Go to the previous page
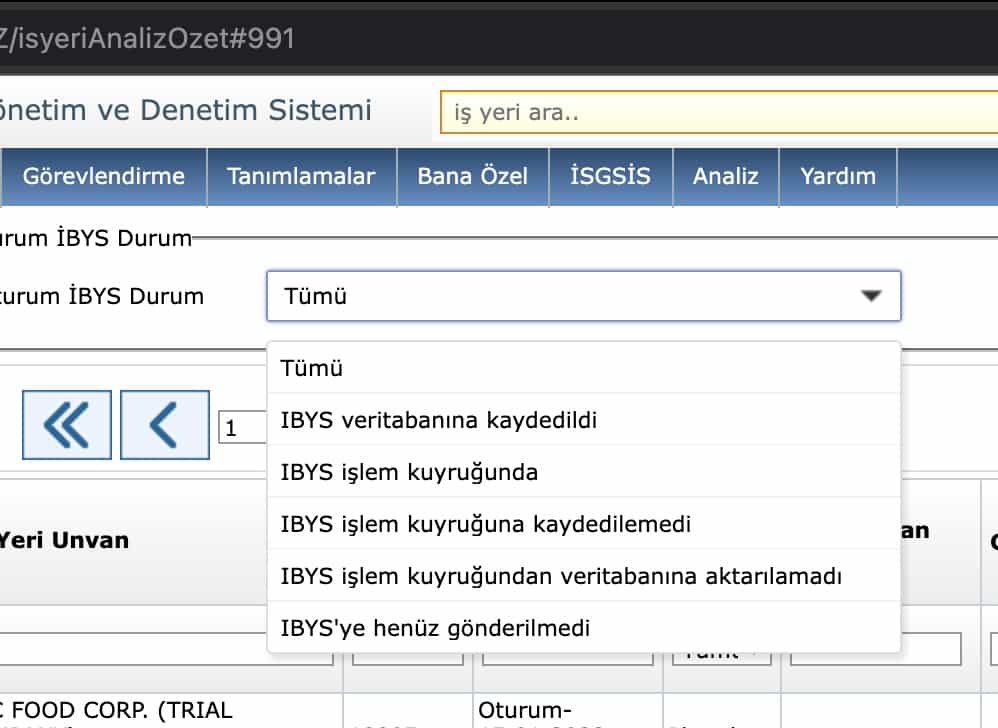This screenshot has height=728, width=998. coord(164,425)
